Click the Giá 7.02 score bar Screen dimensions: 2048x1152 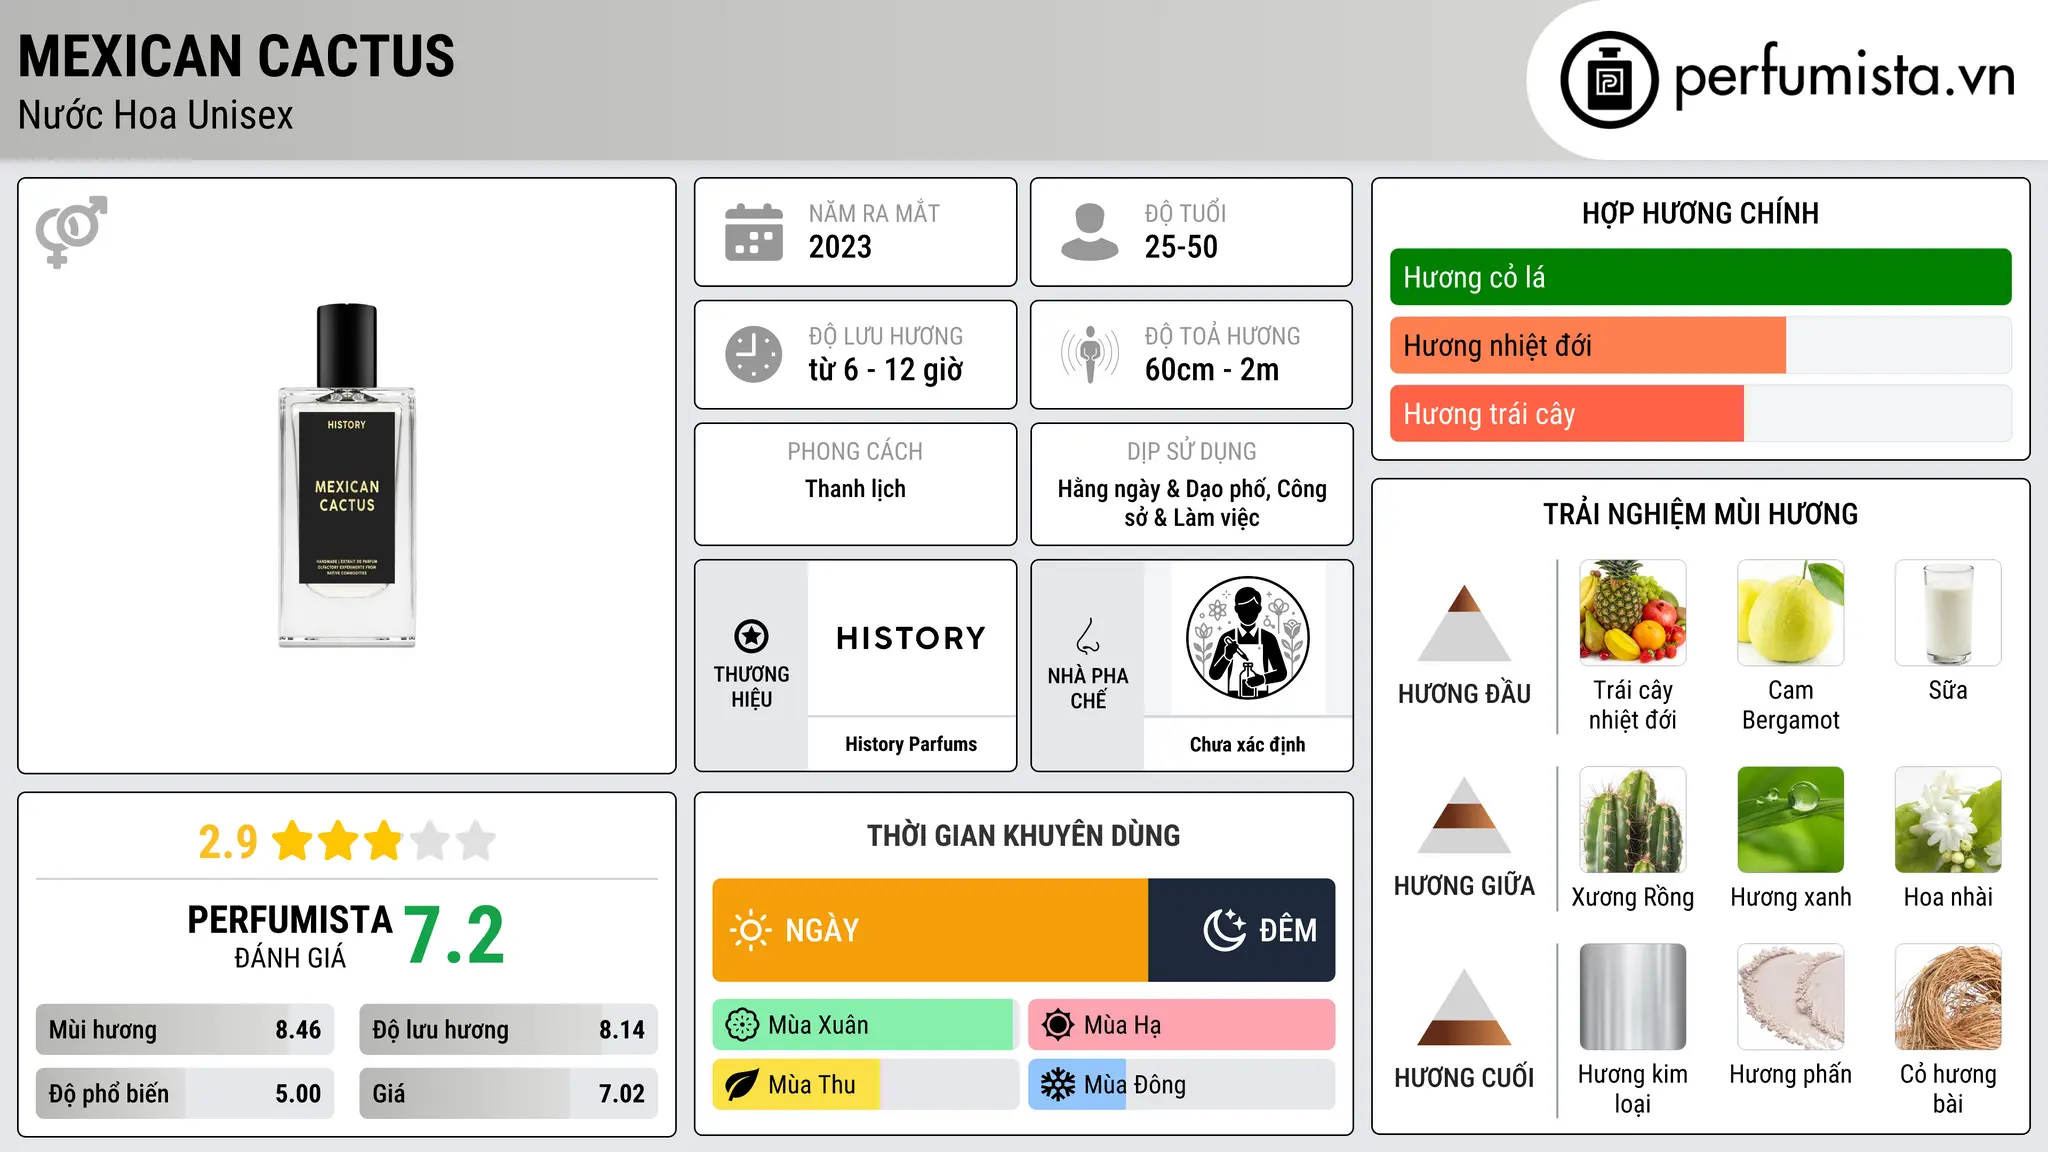pos(508,1094)
